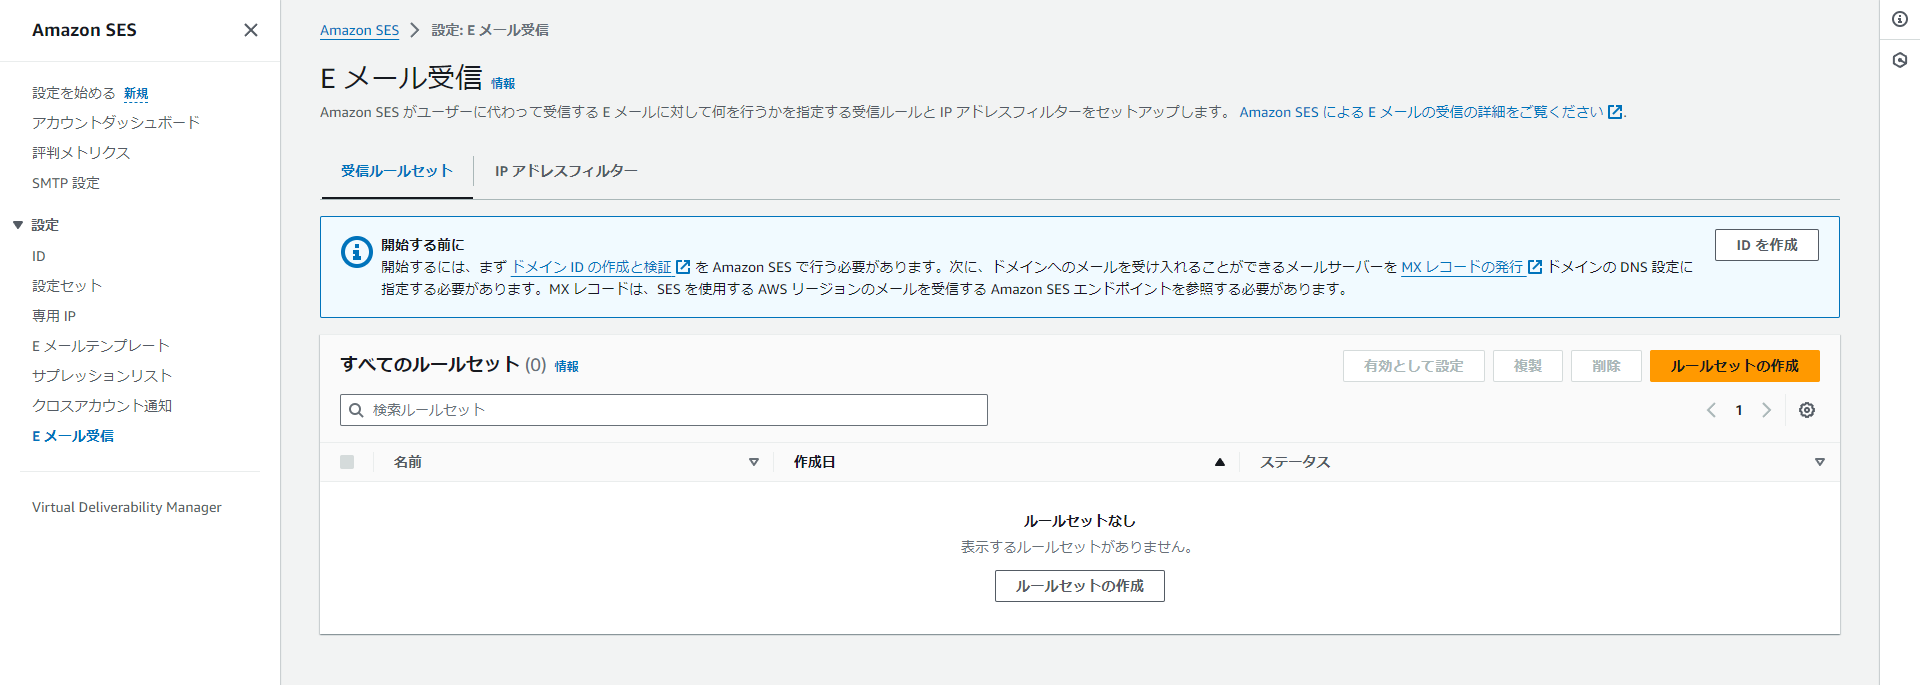The height and width of the screenshot is (685, 1920).
Task: Select all rule sets checkbox
Action: [x=347, y=462]
